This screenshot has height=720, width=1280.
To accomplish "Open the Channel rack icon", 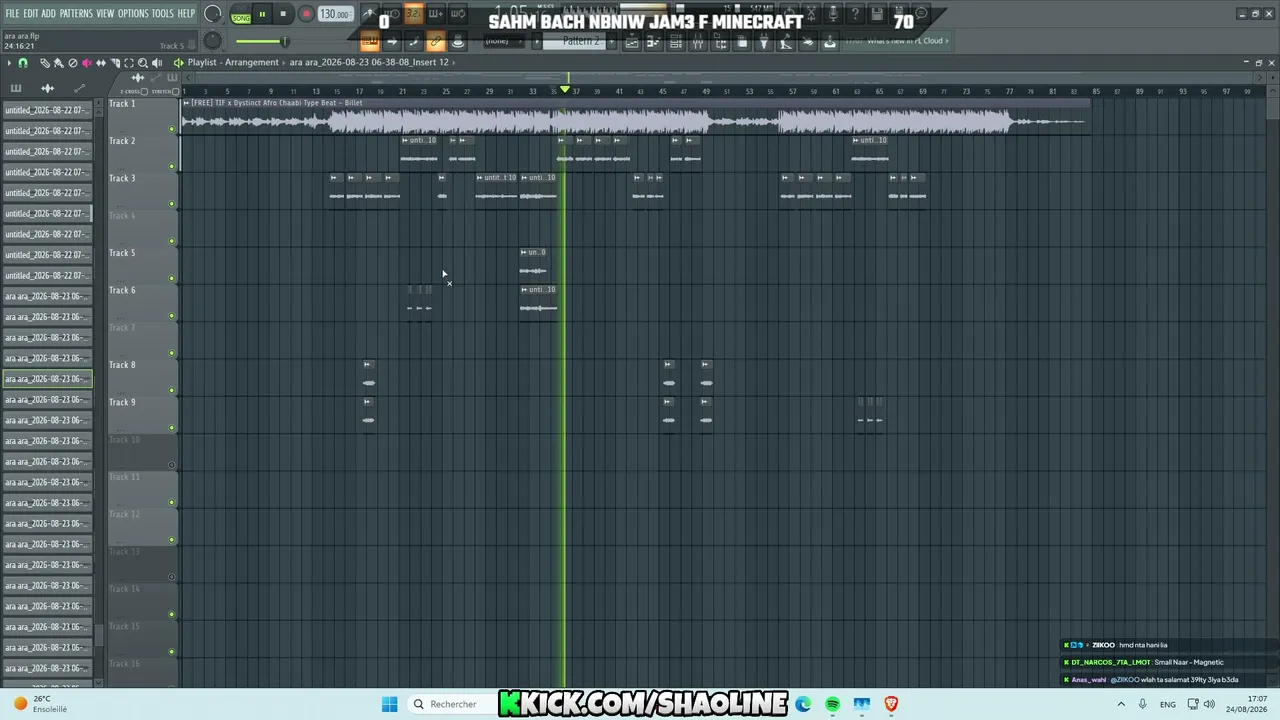I will point(675,41).
